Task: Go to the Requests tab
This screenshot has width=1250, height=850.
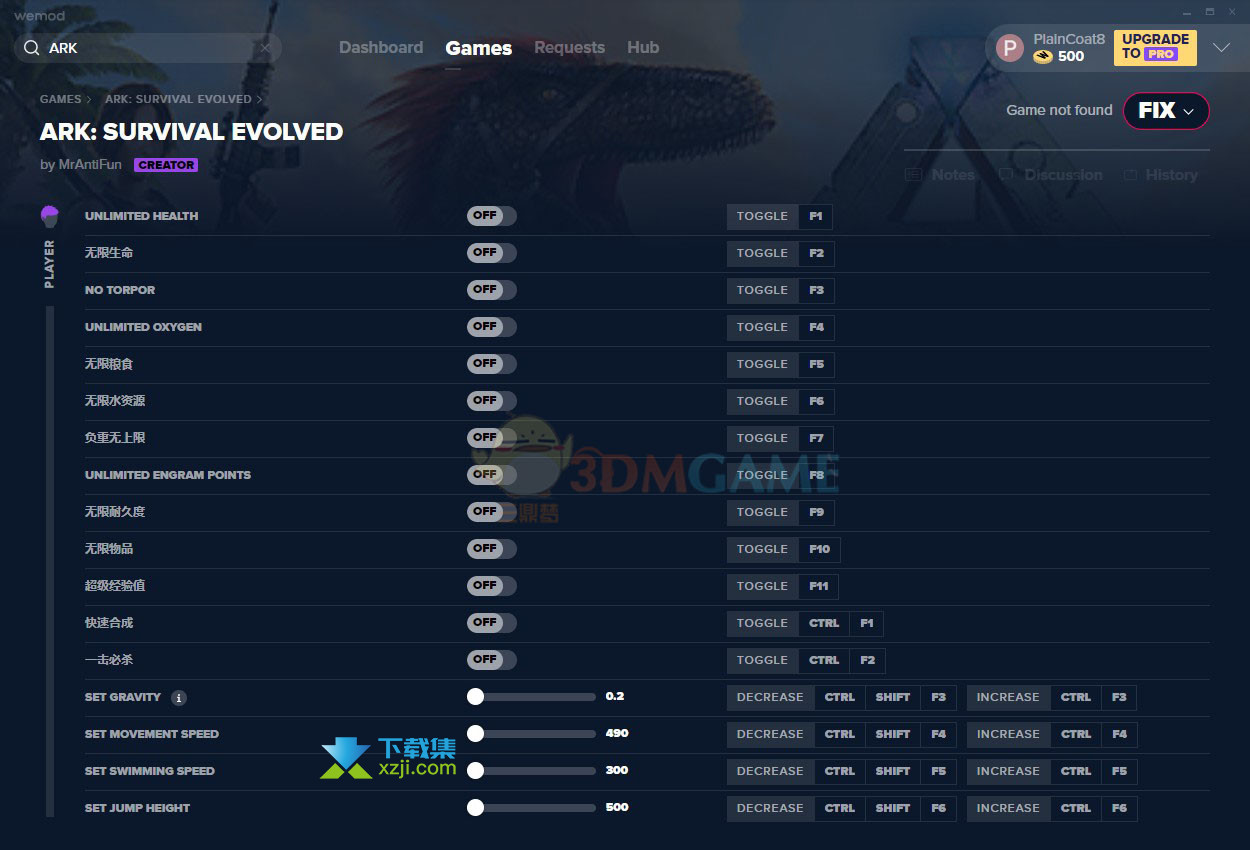Action: point(569,48)
